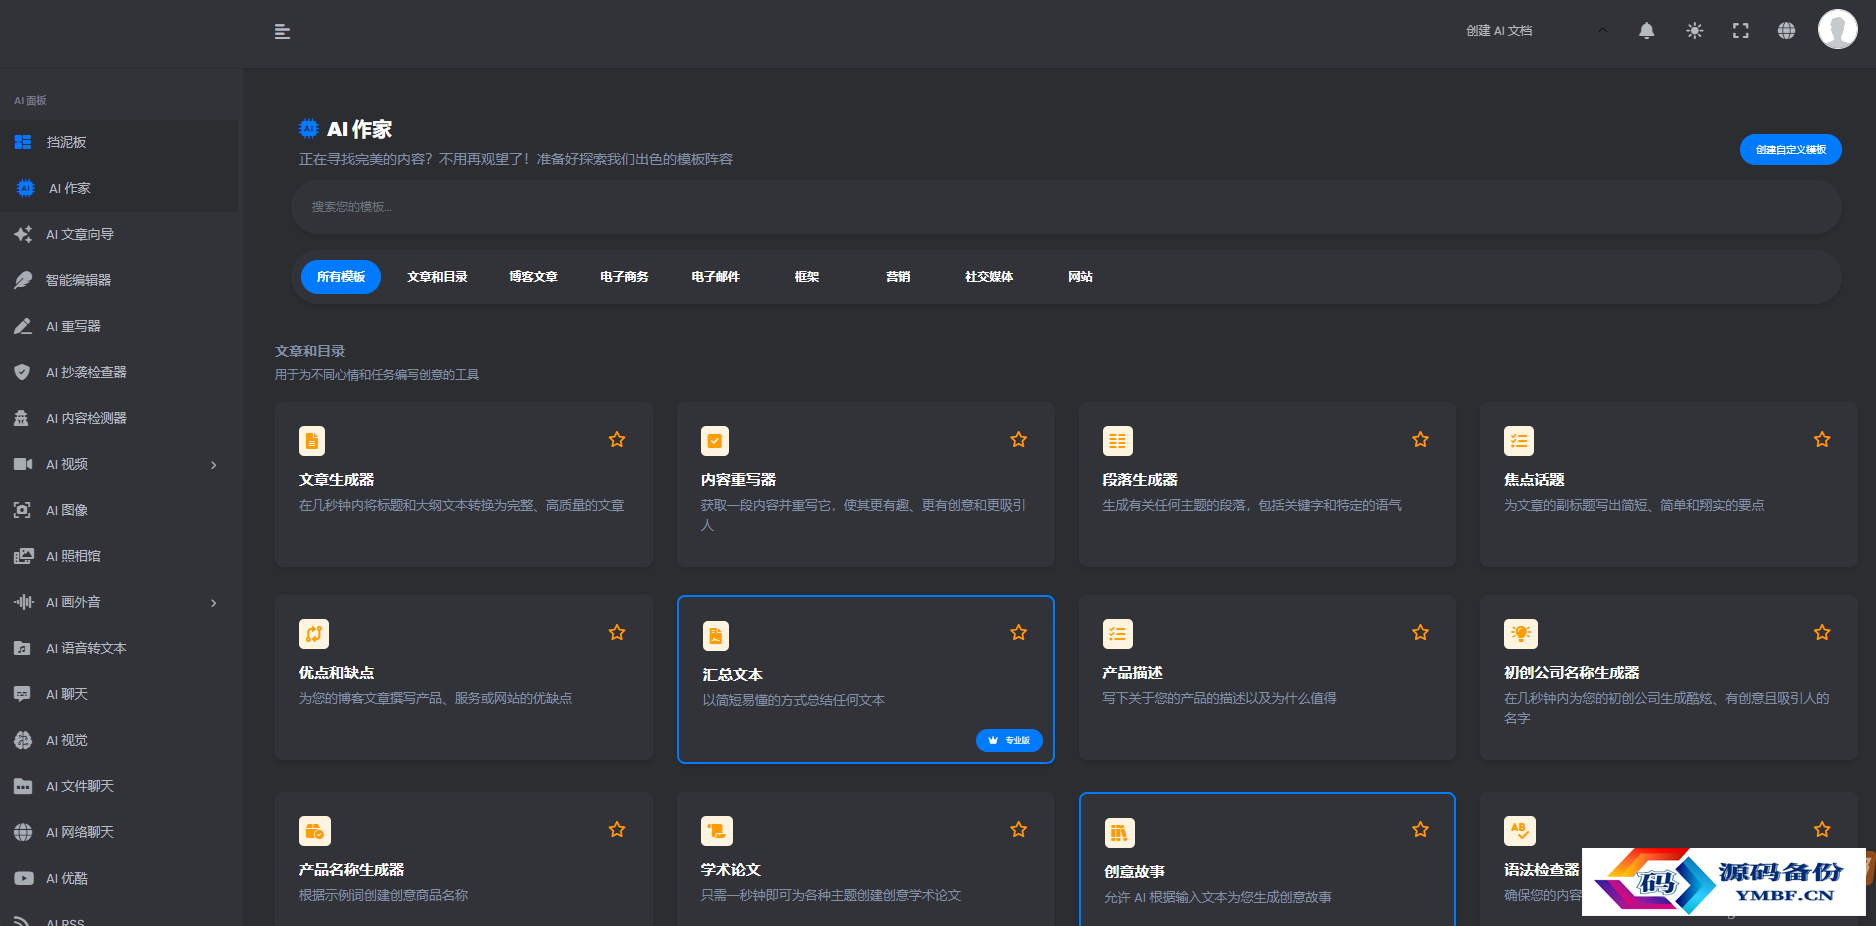Expand AI 视频 submenu chevron
Image resolution: width=1876 pixels, height=926 pixels.
point(213,465)
